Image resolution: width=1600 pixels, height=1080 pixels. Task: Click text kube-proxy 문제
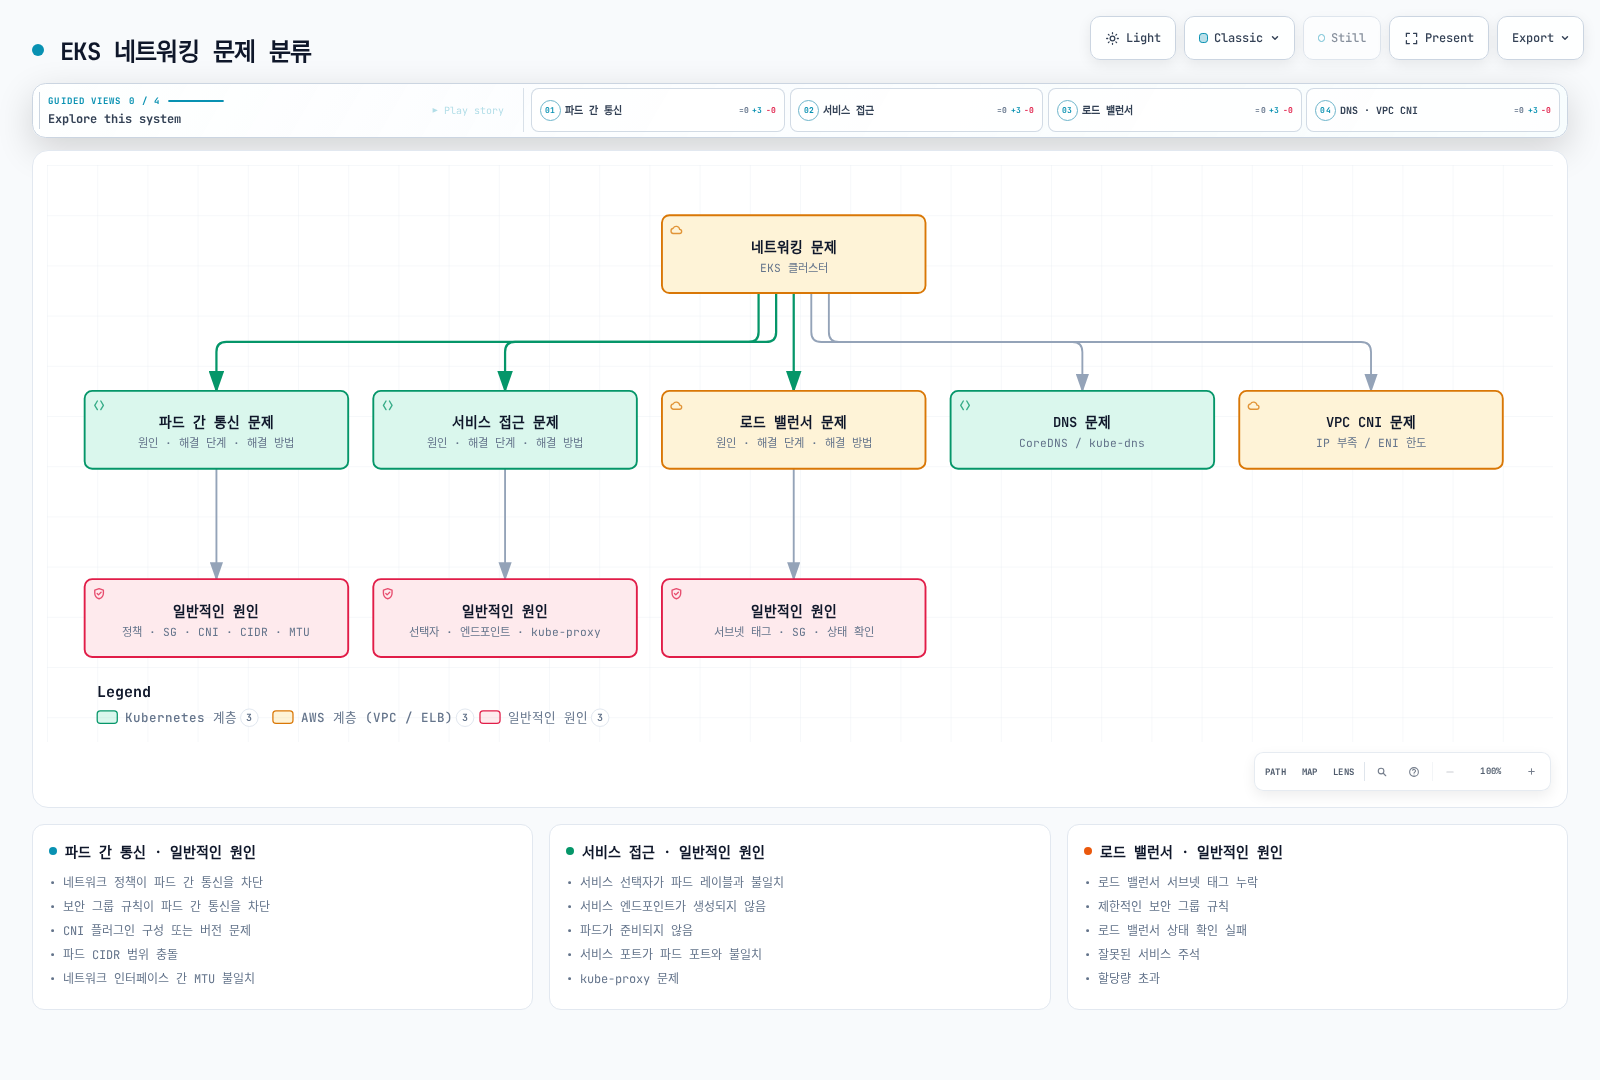pyautogui.click(x=629, y=978)
